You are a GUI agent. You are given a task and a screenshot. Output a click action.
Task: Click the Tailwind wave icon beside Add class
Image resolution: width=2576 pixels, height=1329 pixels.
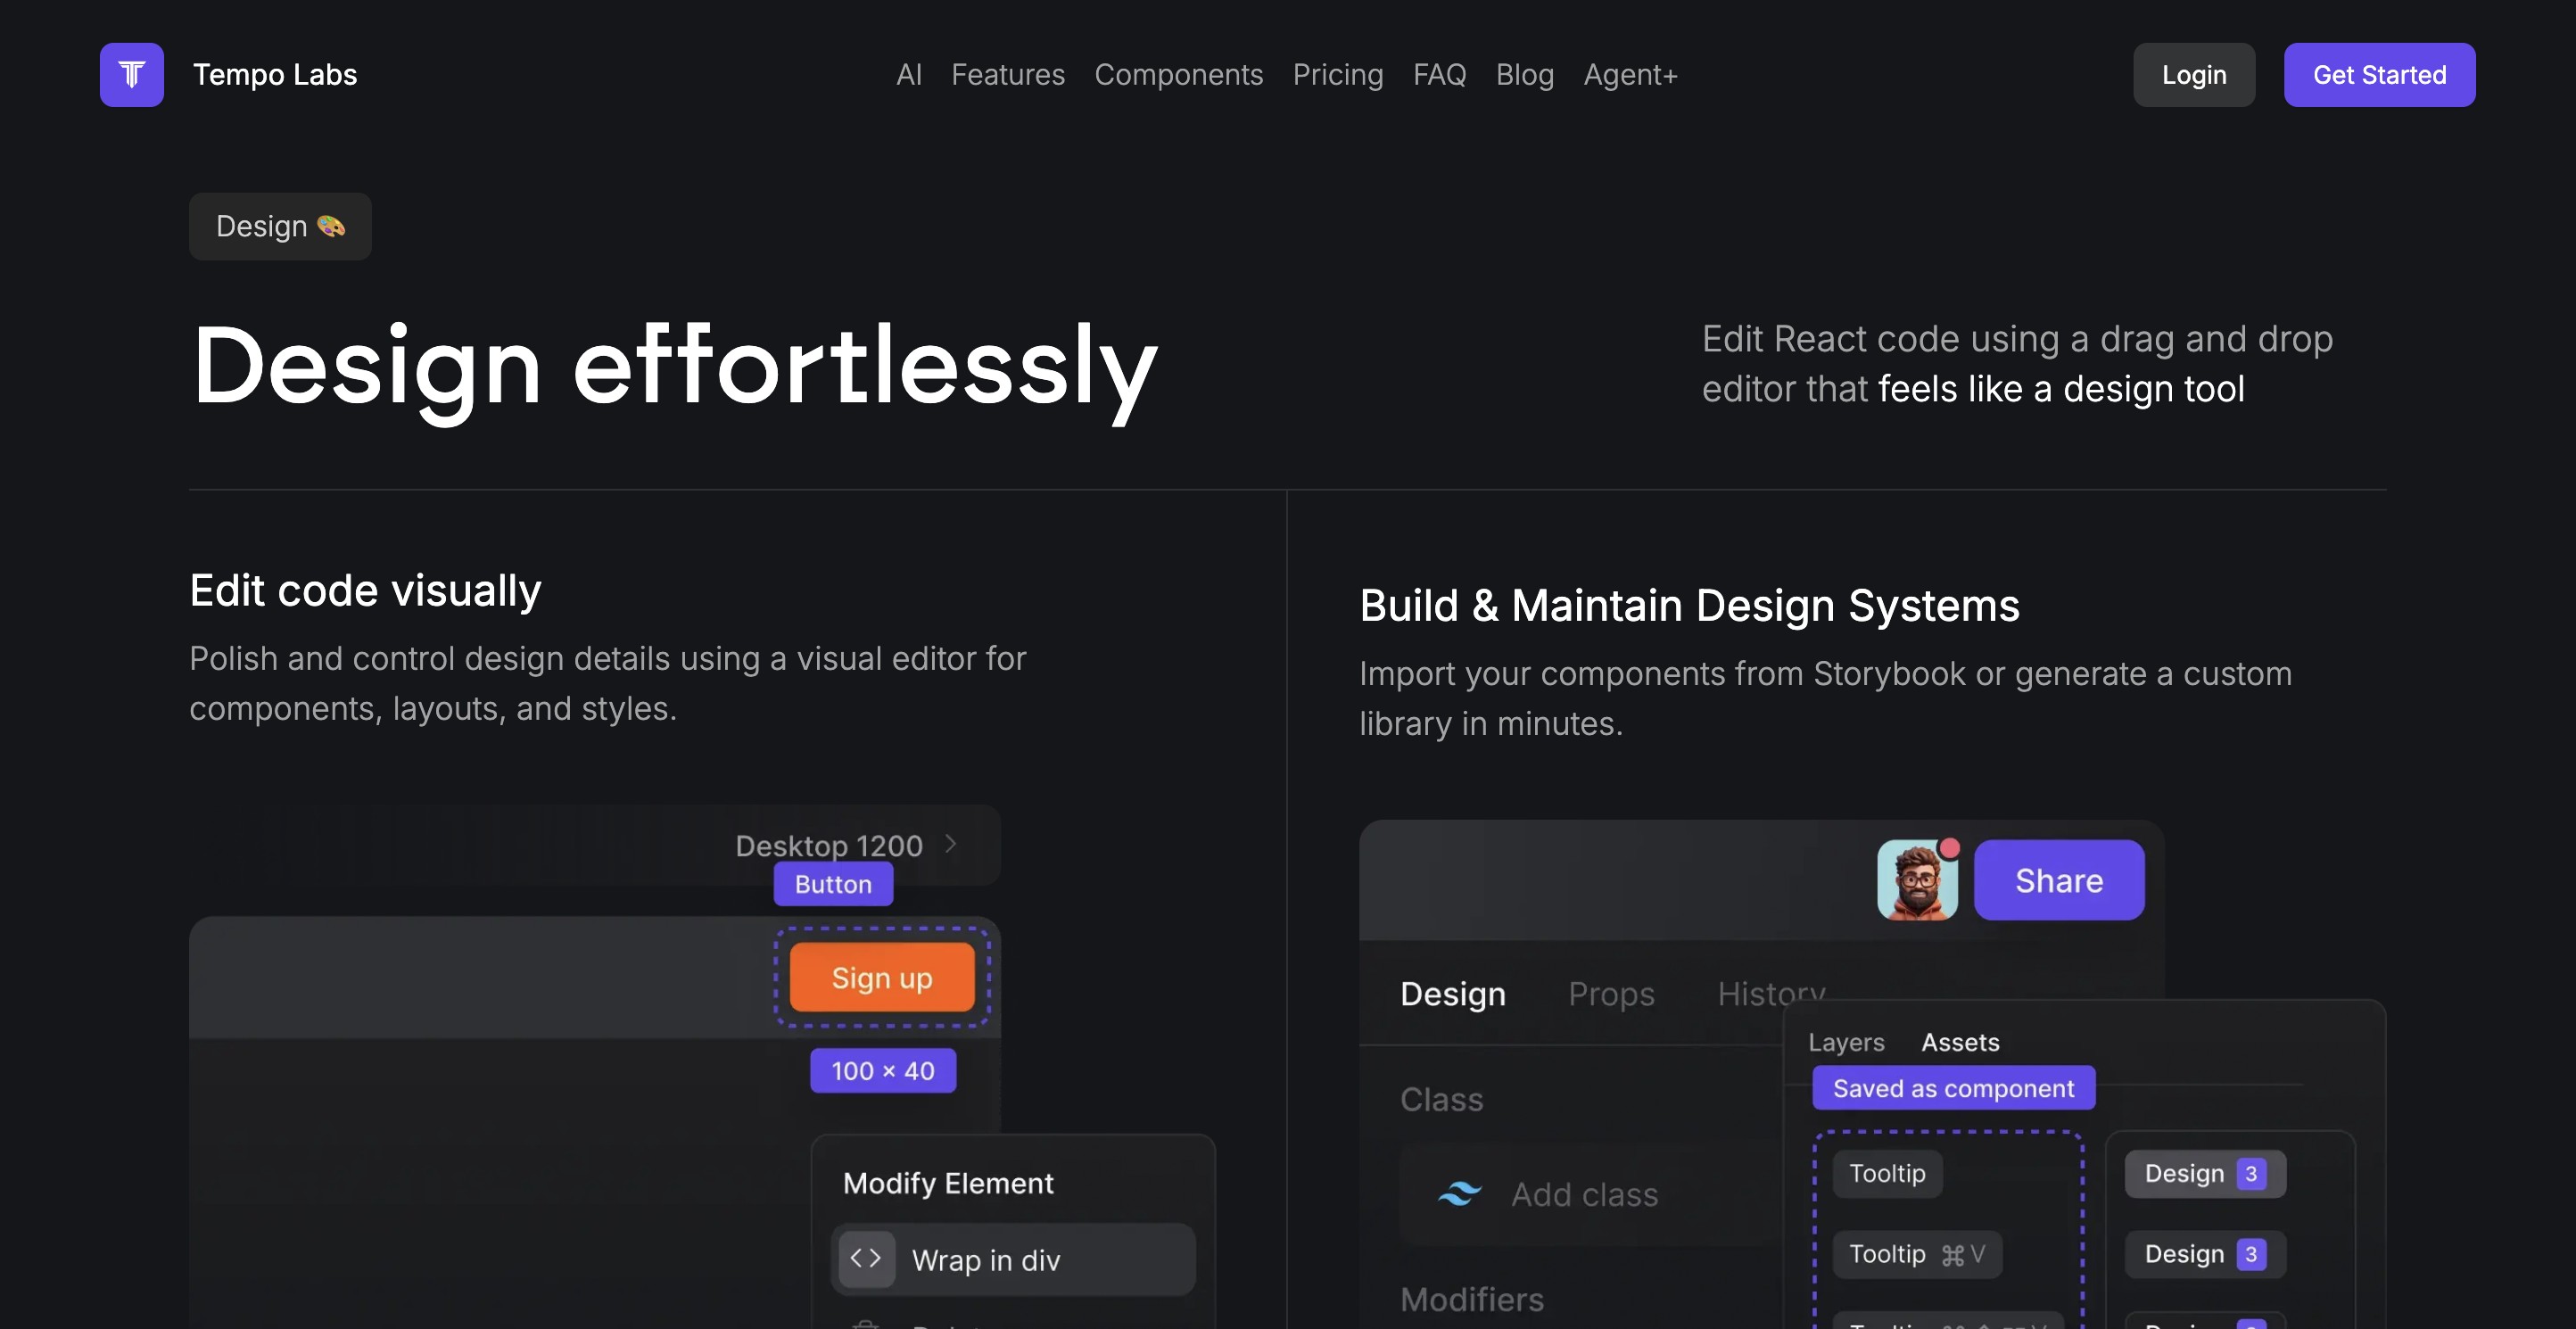point(1460,1194)
